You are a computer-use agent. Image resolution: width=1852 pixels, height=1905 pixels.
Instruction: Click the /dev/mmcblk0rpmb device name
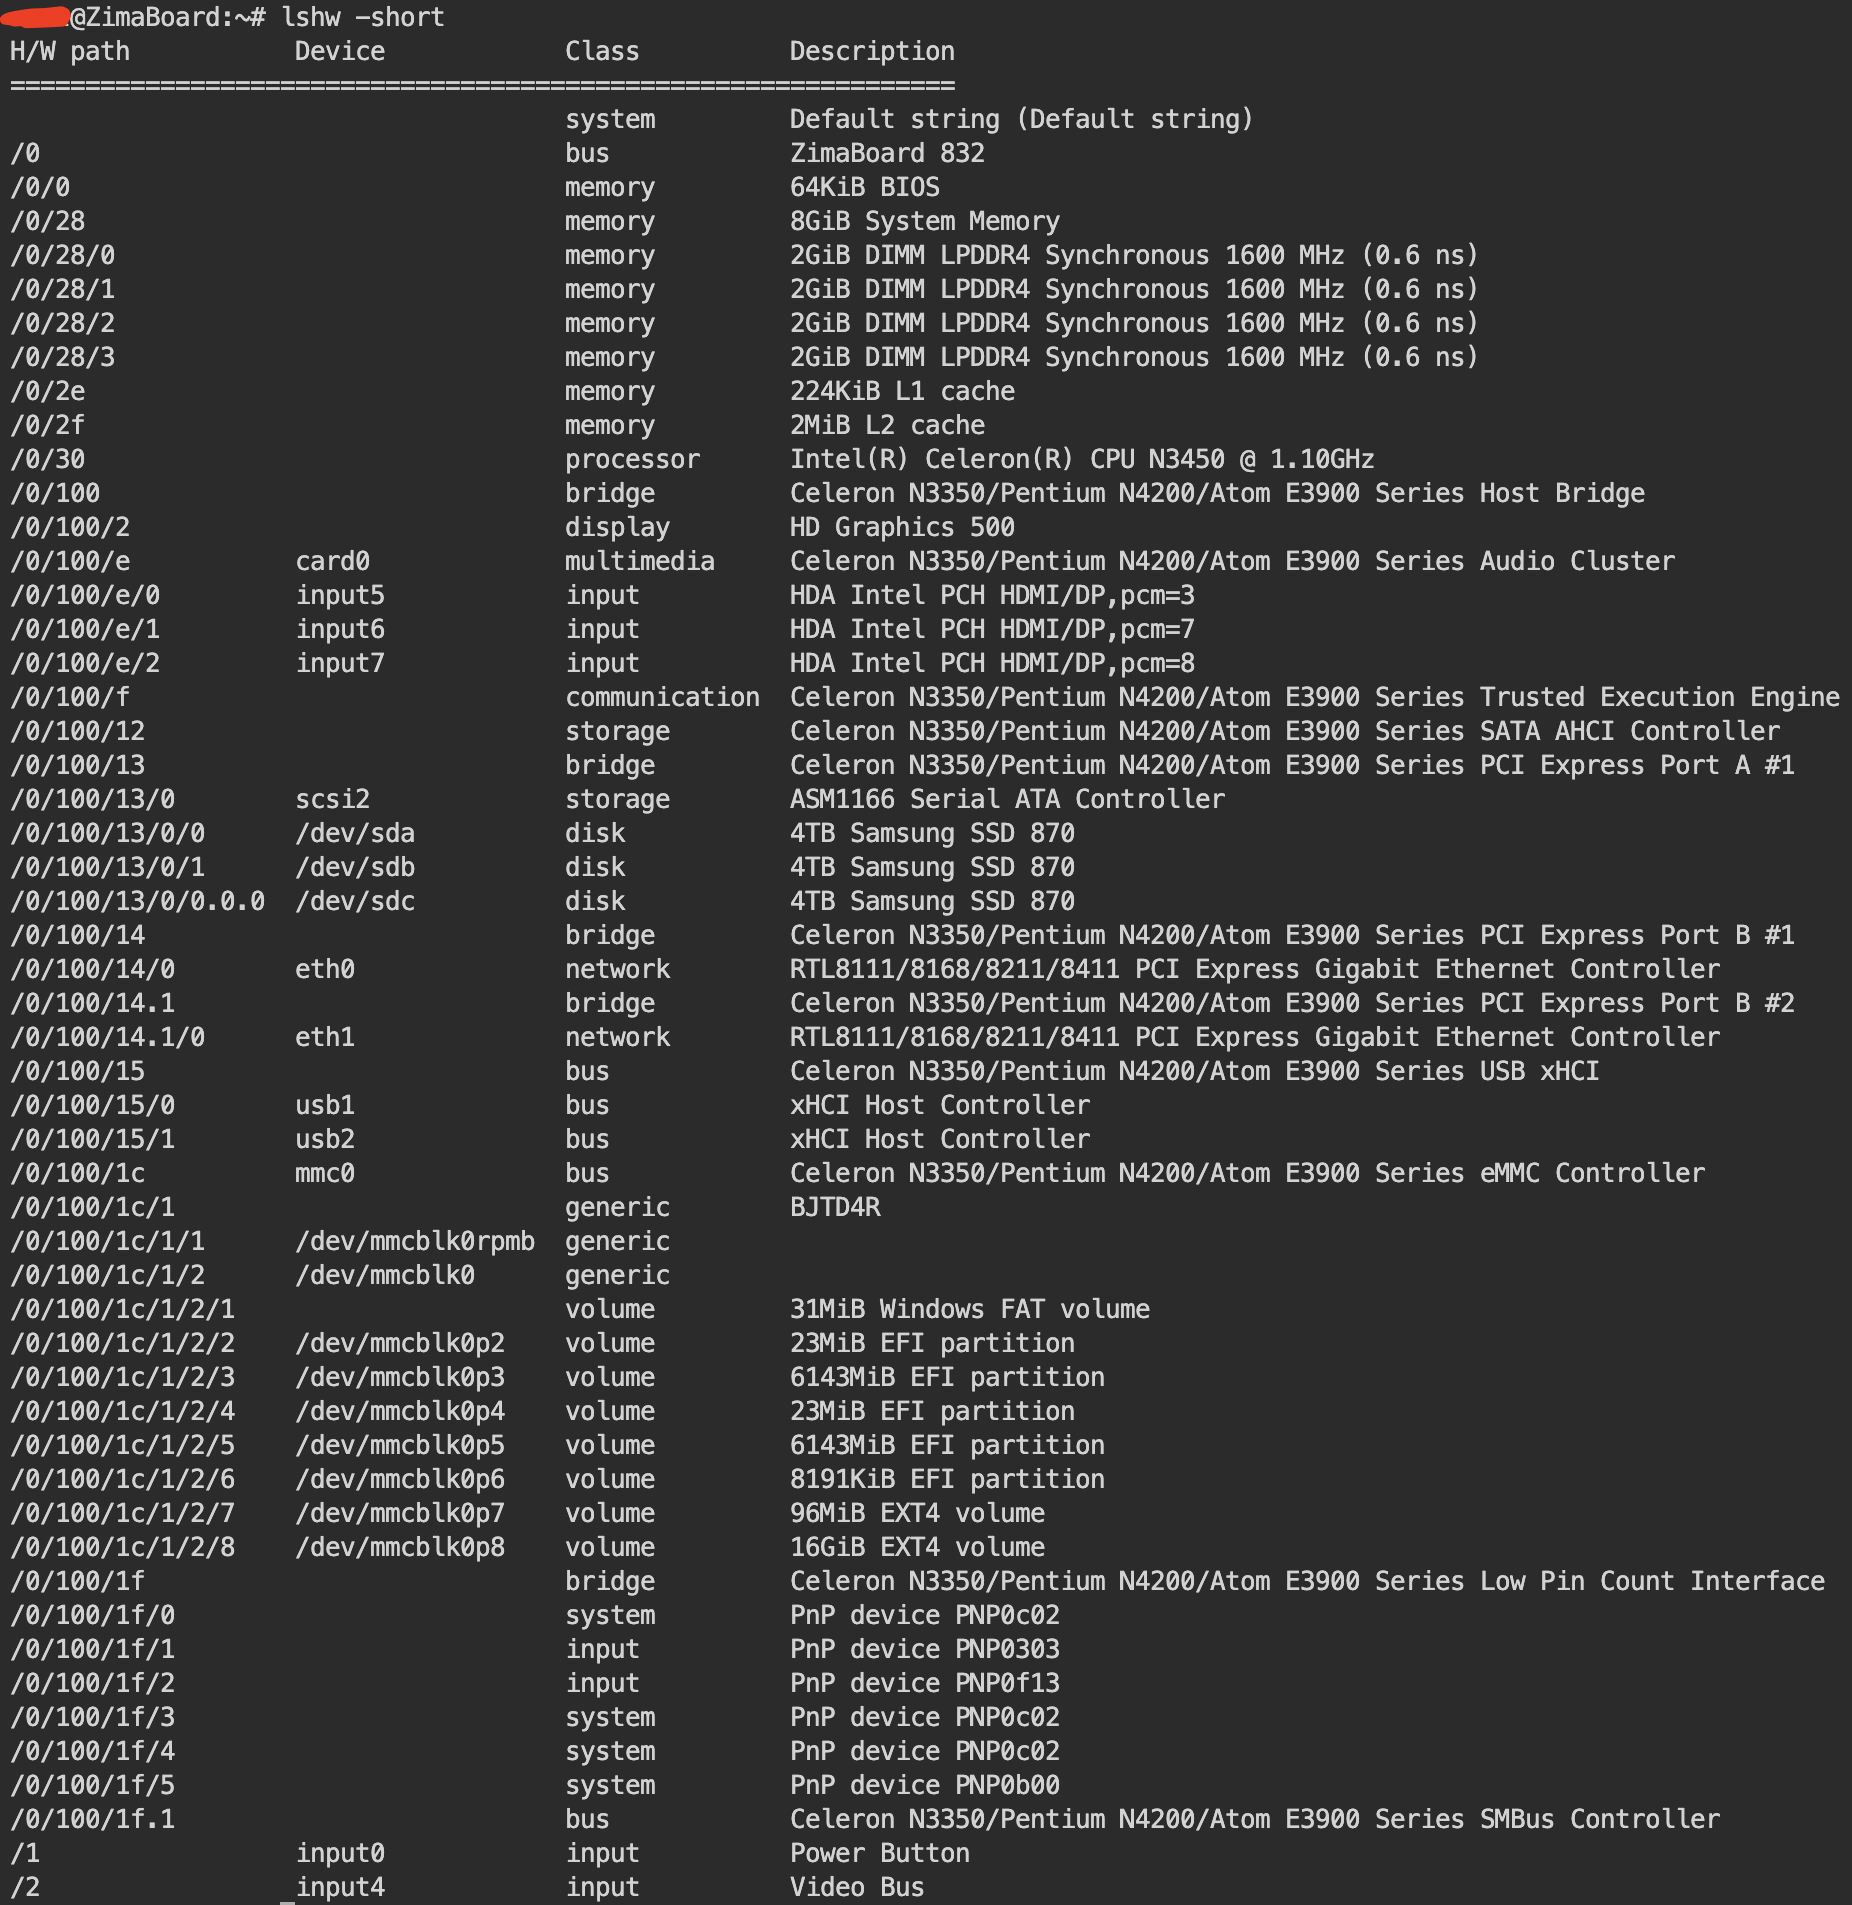pos(415,1241)
